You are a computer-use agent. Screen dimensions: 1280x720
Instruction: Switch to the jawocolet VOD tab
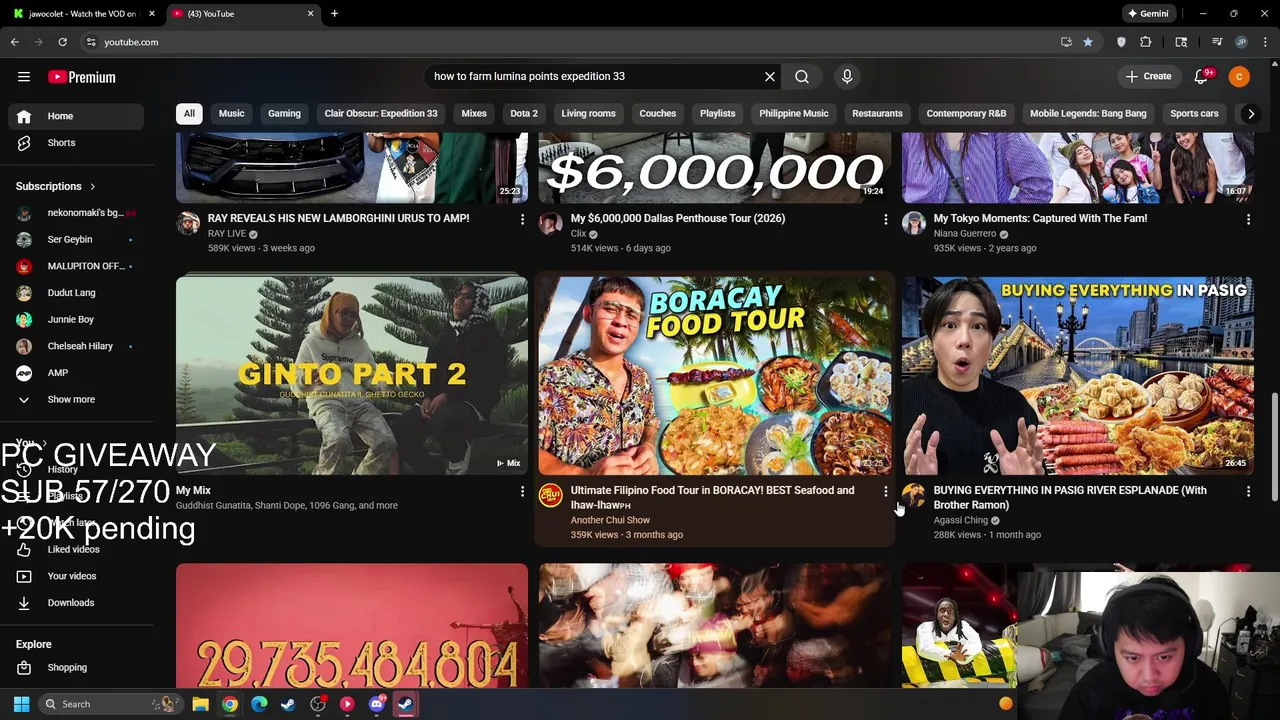(84, 14)
